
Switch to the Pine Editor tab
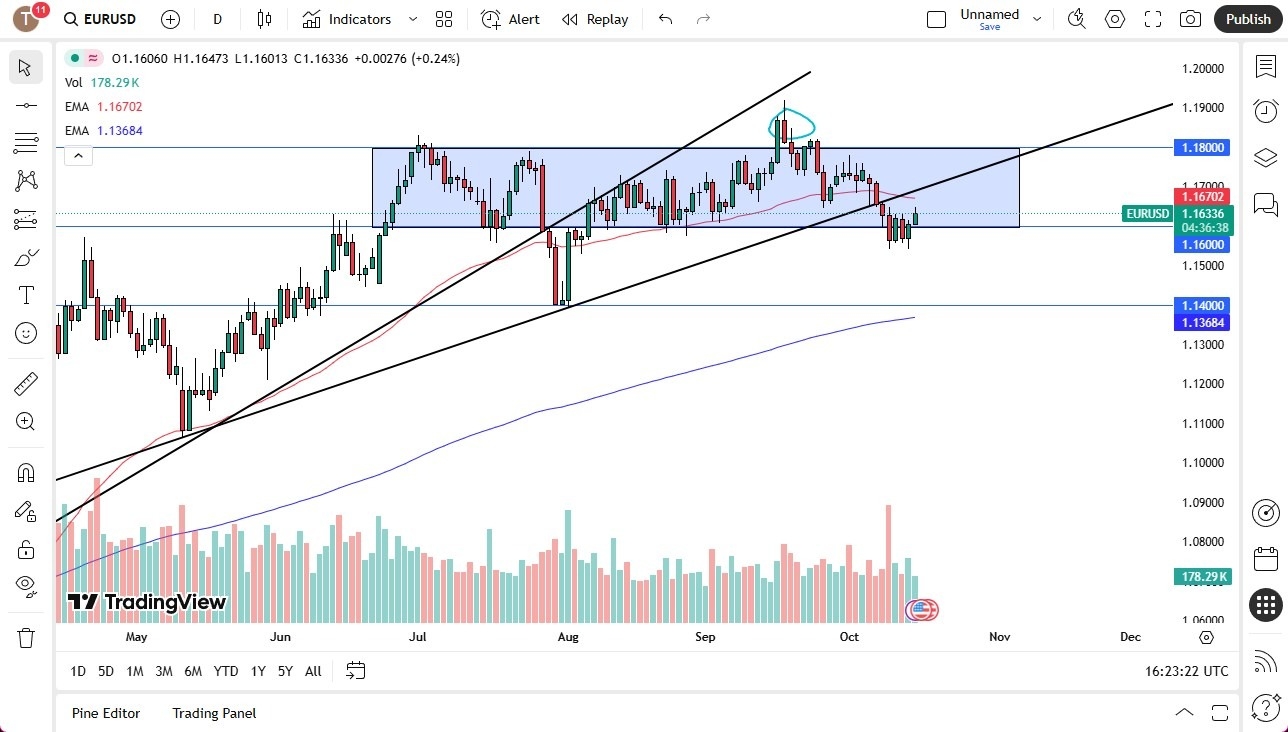coord(106,713)
